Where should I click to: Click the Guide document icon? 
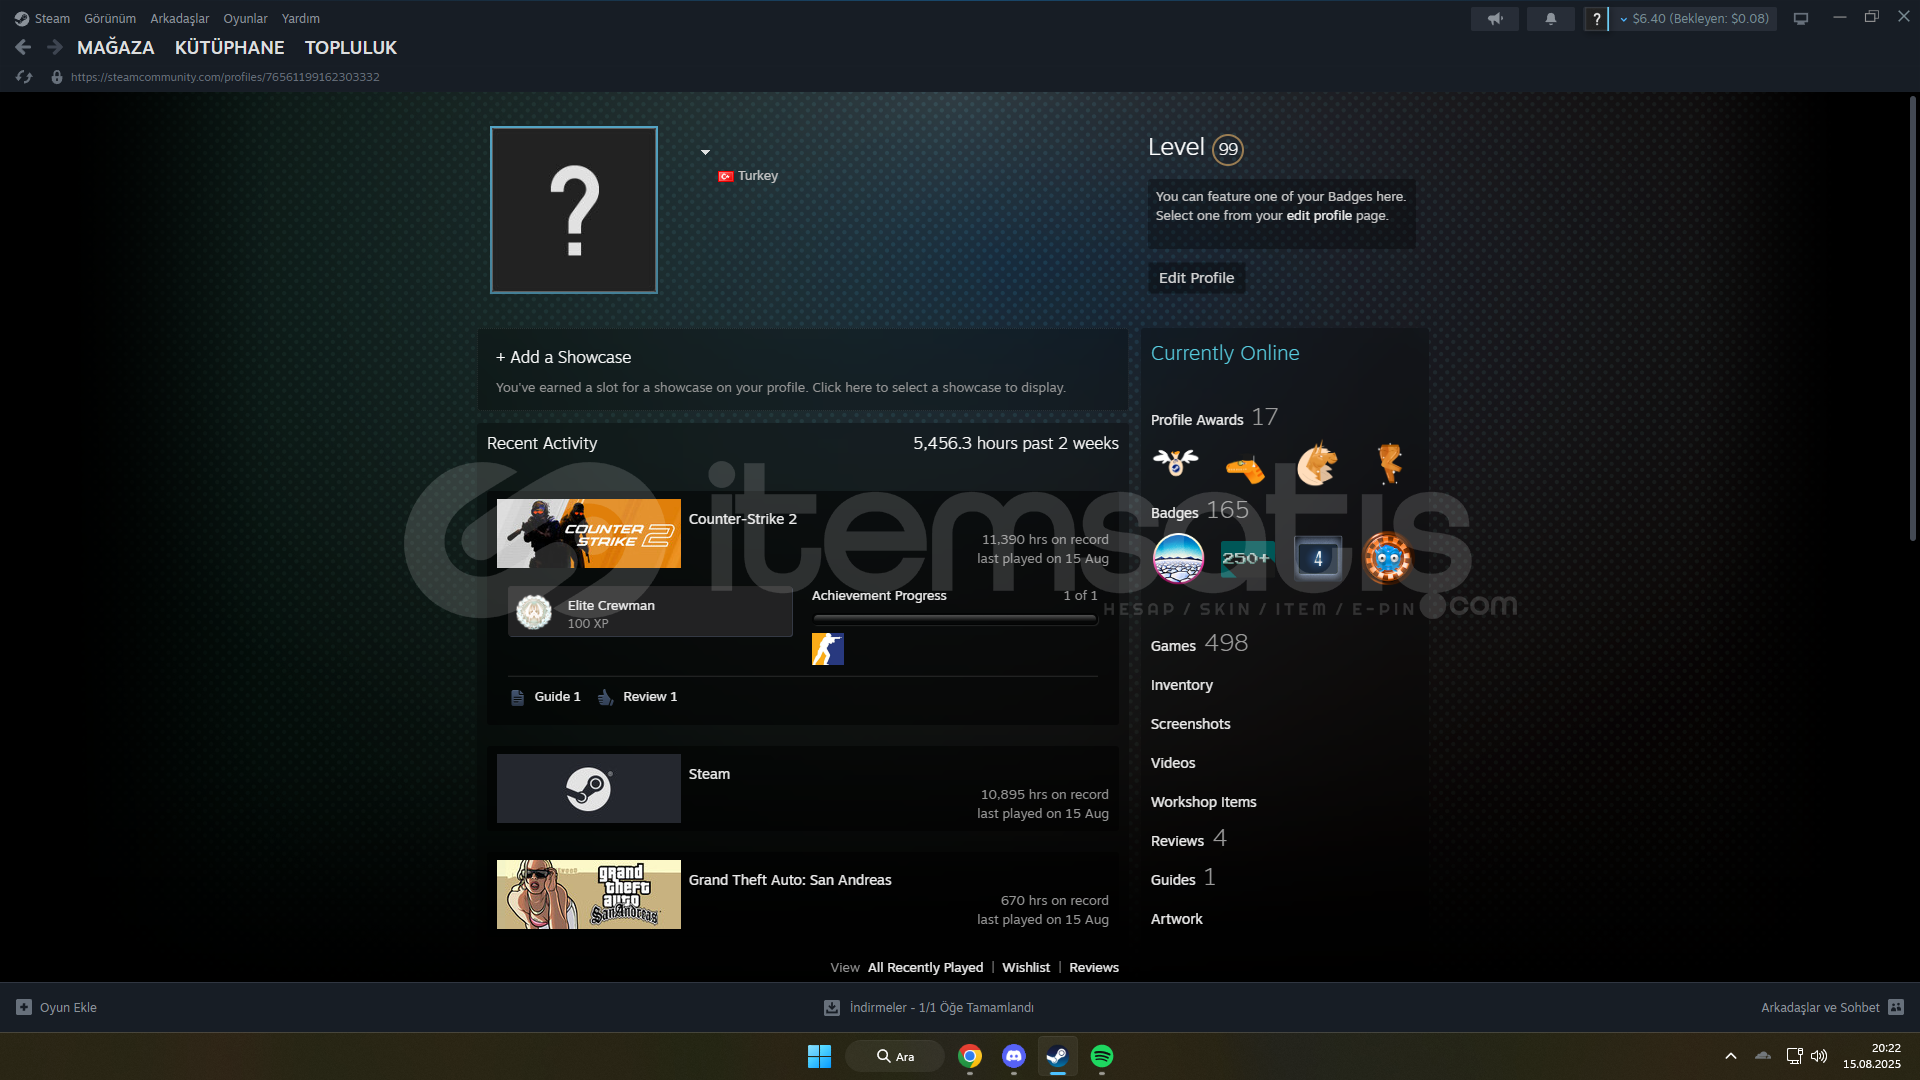[x=517, y=697]
